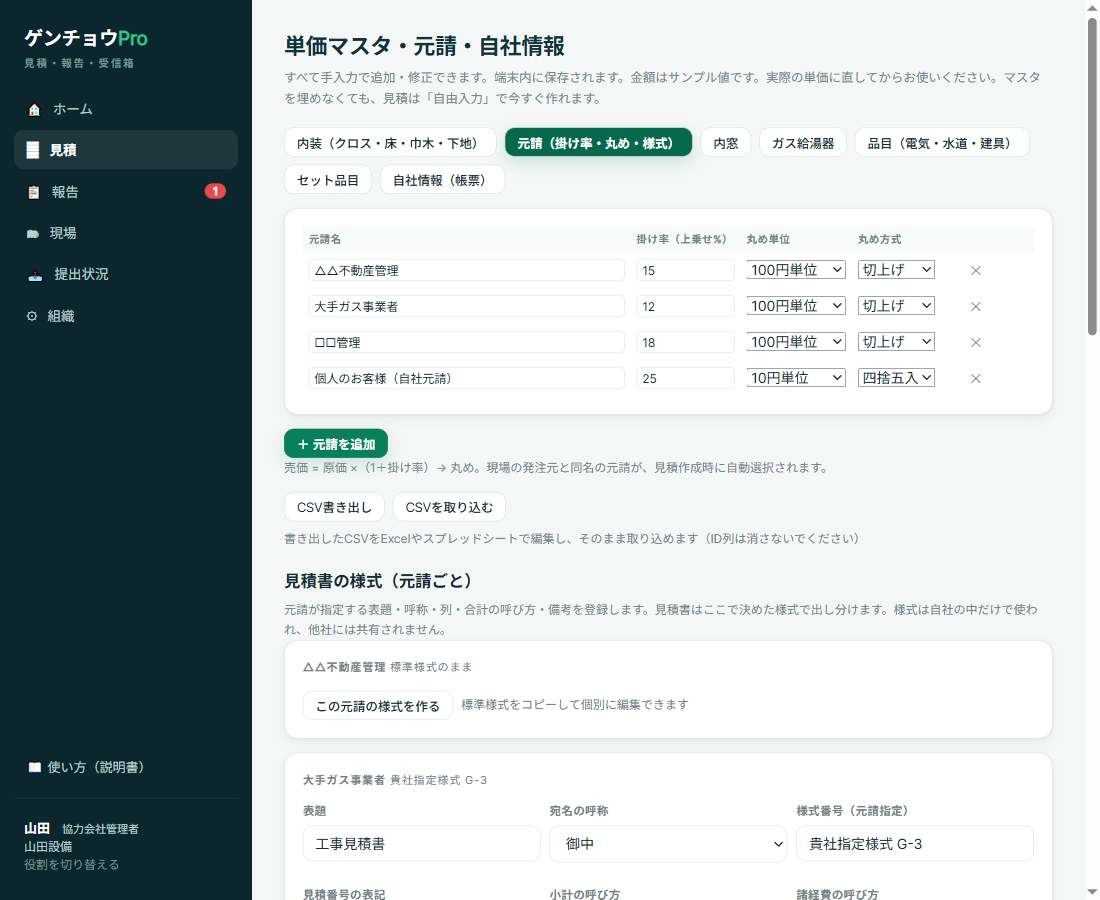1100x900 pixels.
Task: Switch to 内装（クロス・床・巾木・下地）tab
Action: [390, 143]
